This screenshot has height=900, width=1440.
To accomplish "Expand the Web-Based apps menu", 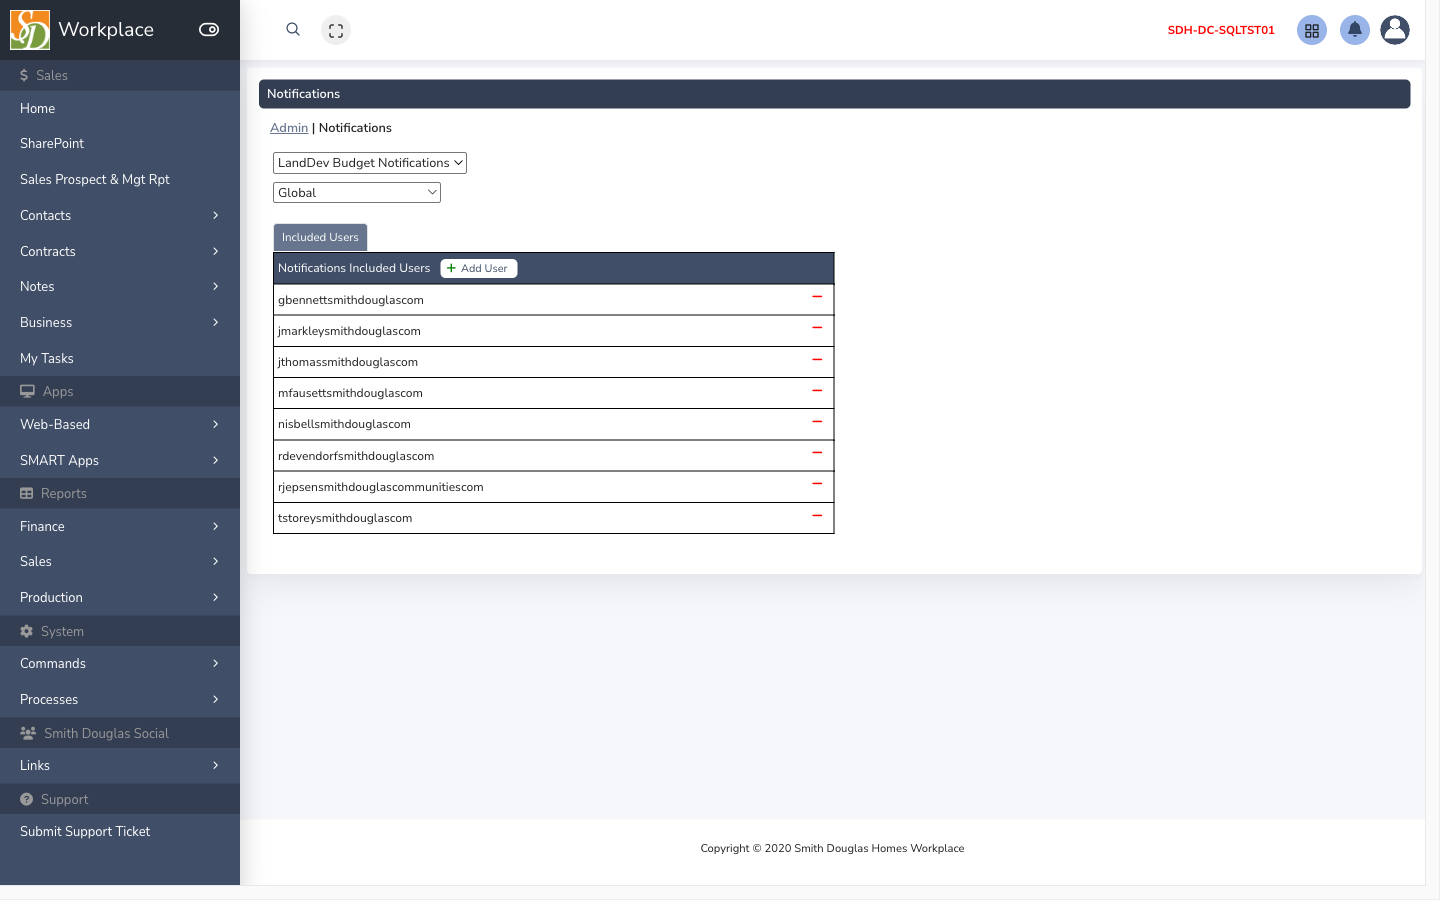I will point(120,425).
